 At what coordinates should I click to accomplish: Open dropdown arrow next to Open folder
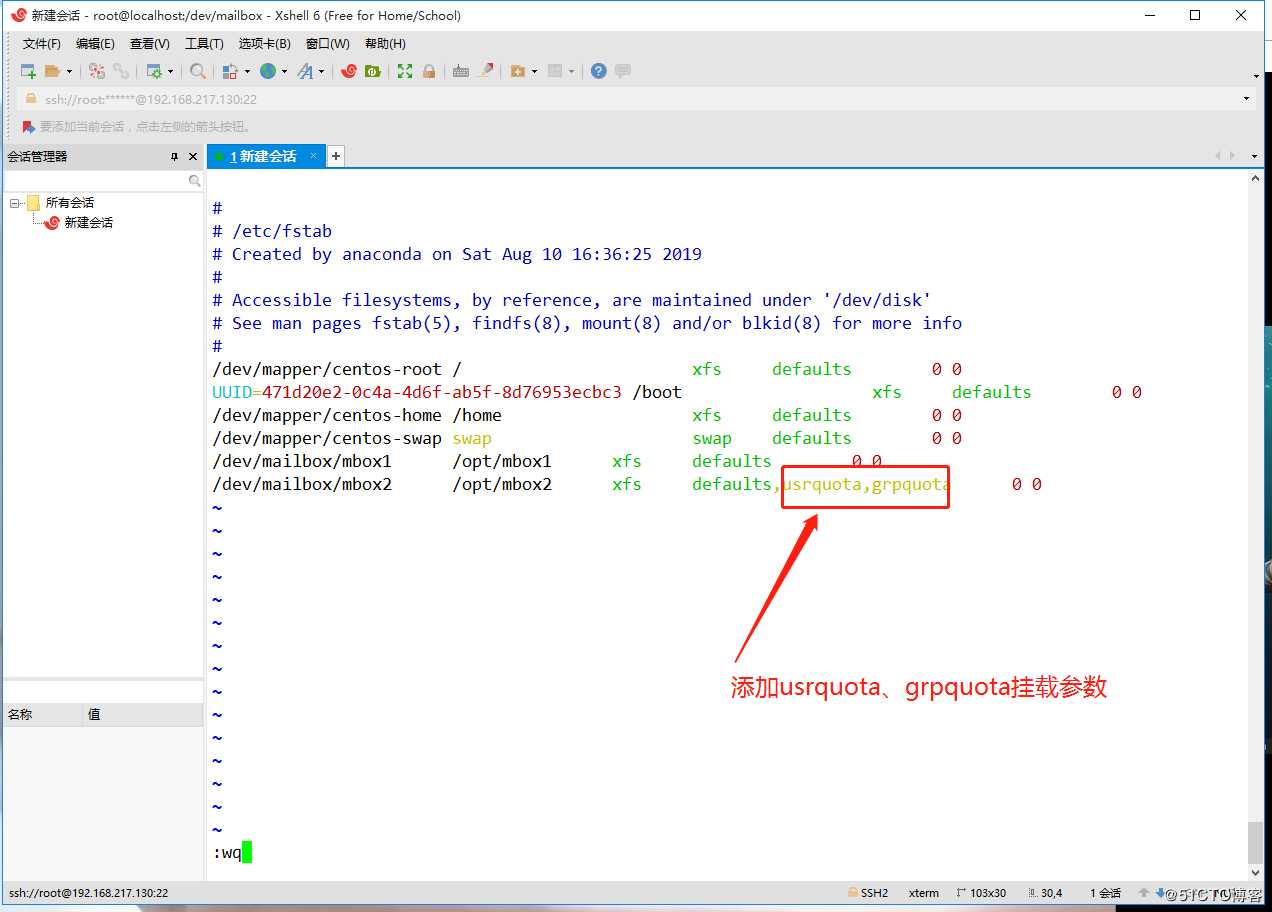click(69, 71)
